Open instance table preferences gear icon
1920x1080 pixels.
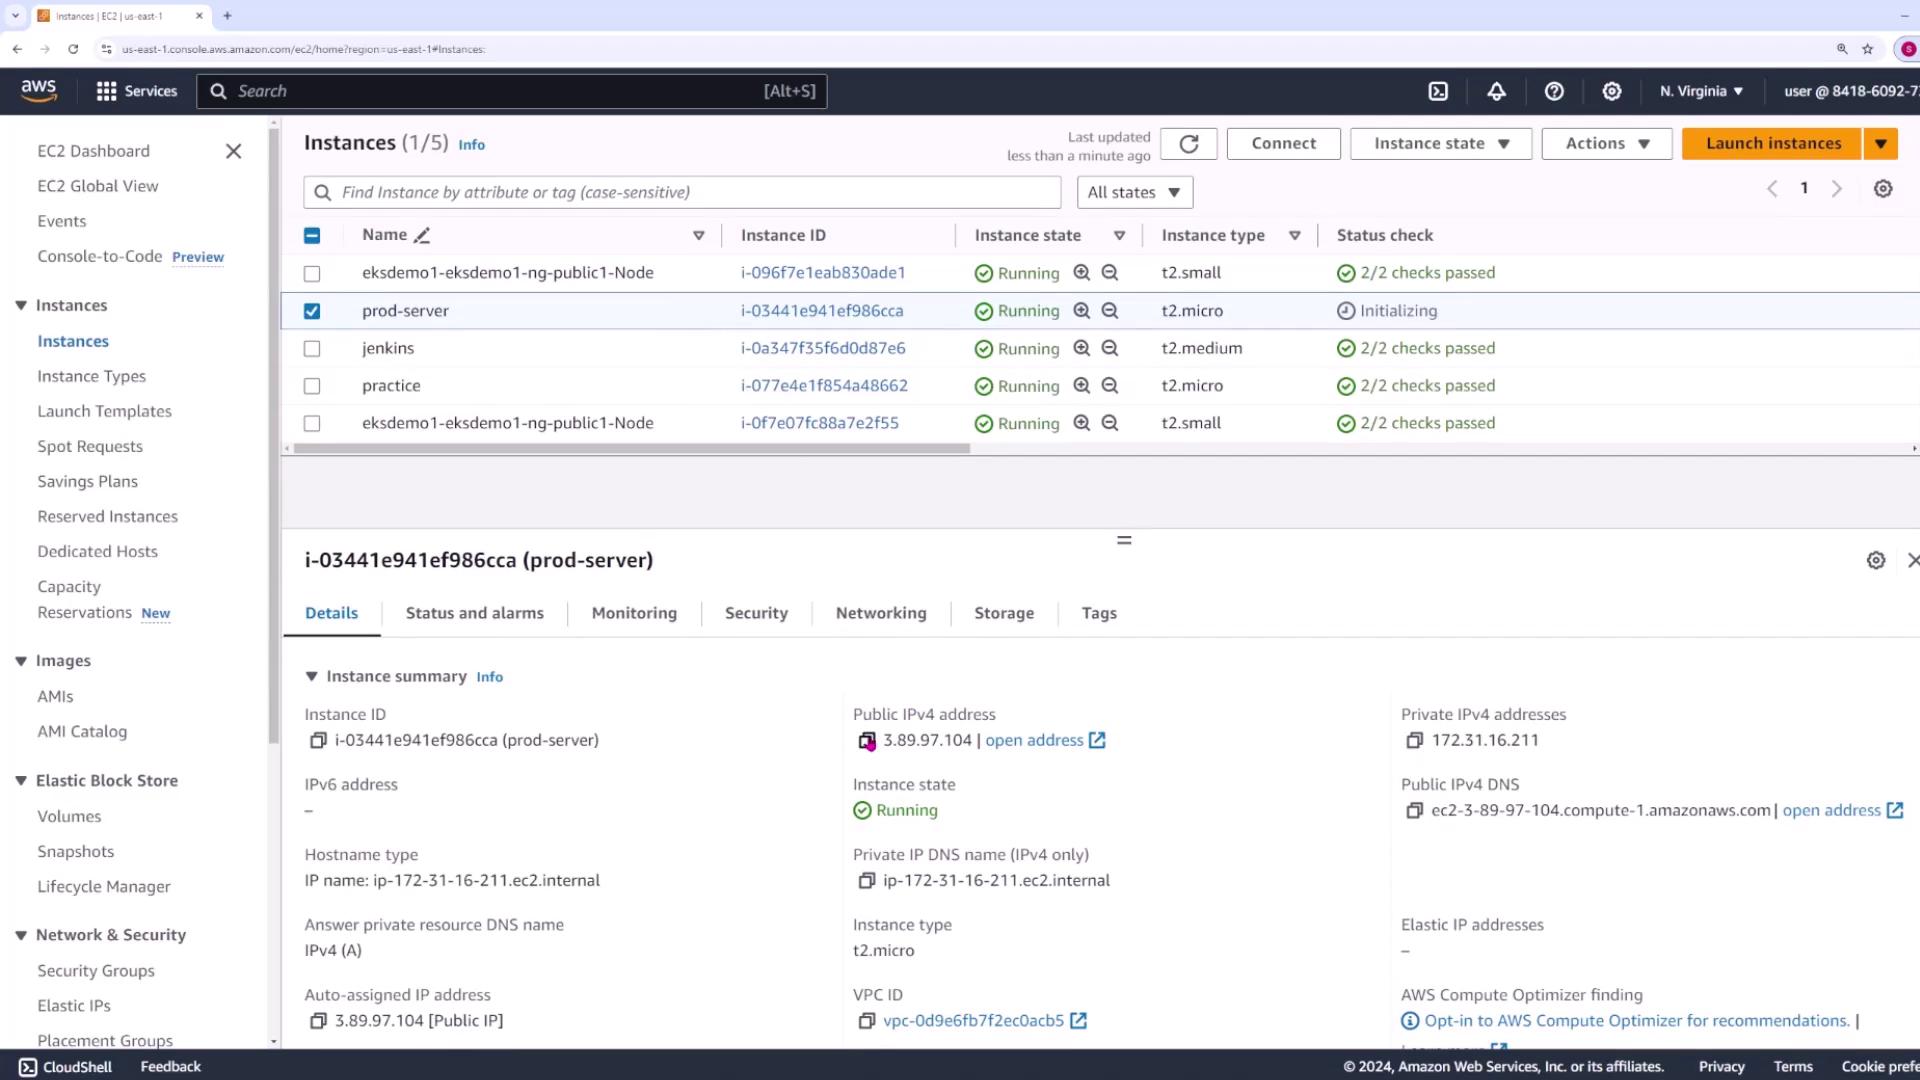point(1882,189)
